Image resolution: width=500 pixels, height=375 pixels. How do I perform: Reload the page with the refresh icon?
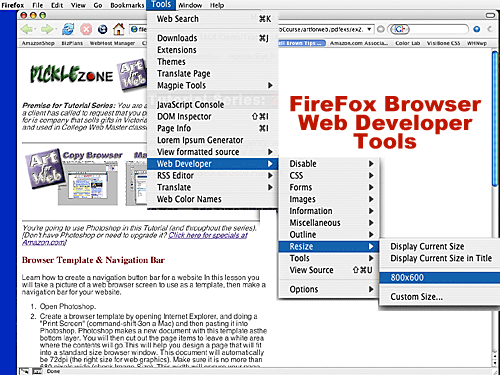pyautogui.click(x=68, y=29)
